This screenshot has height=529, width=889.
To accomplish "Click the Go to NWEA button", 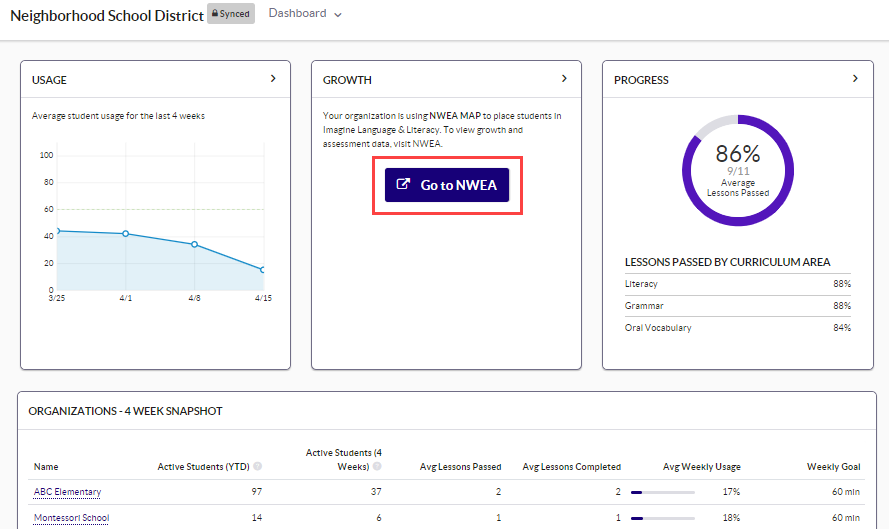I will tap(447, 185).
